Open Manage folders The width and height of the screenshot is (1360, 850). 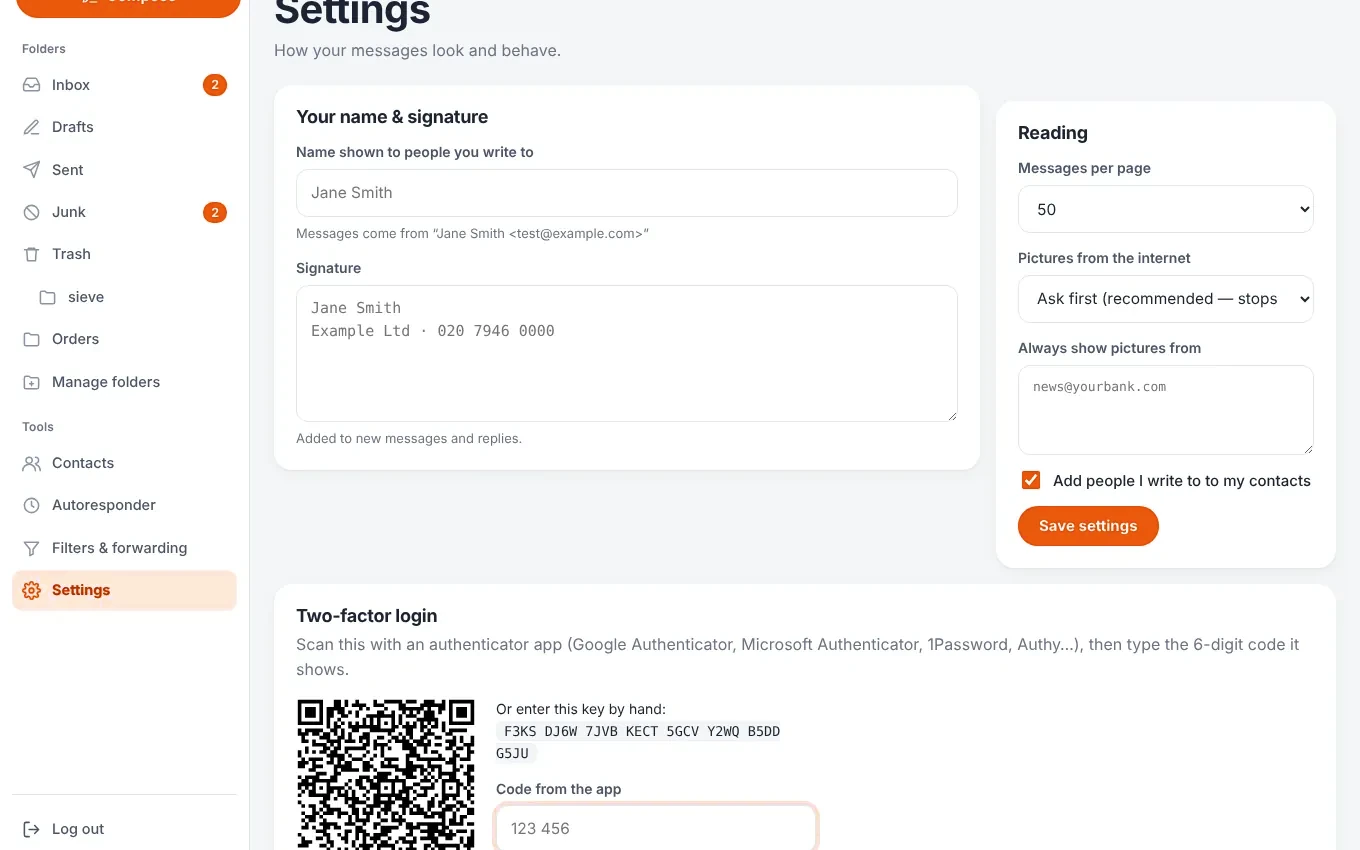tap(124, 382)
